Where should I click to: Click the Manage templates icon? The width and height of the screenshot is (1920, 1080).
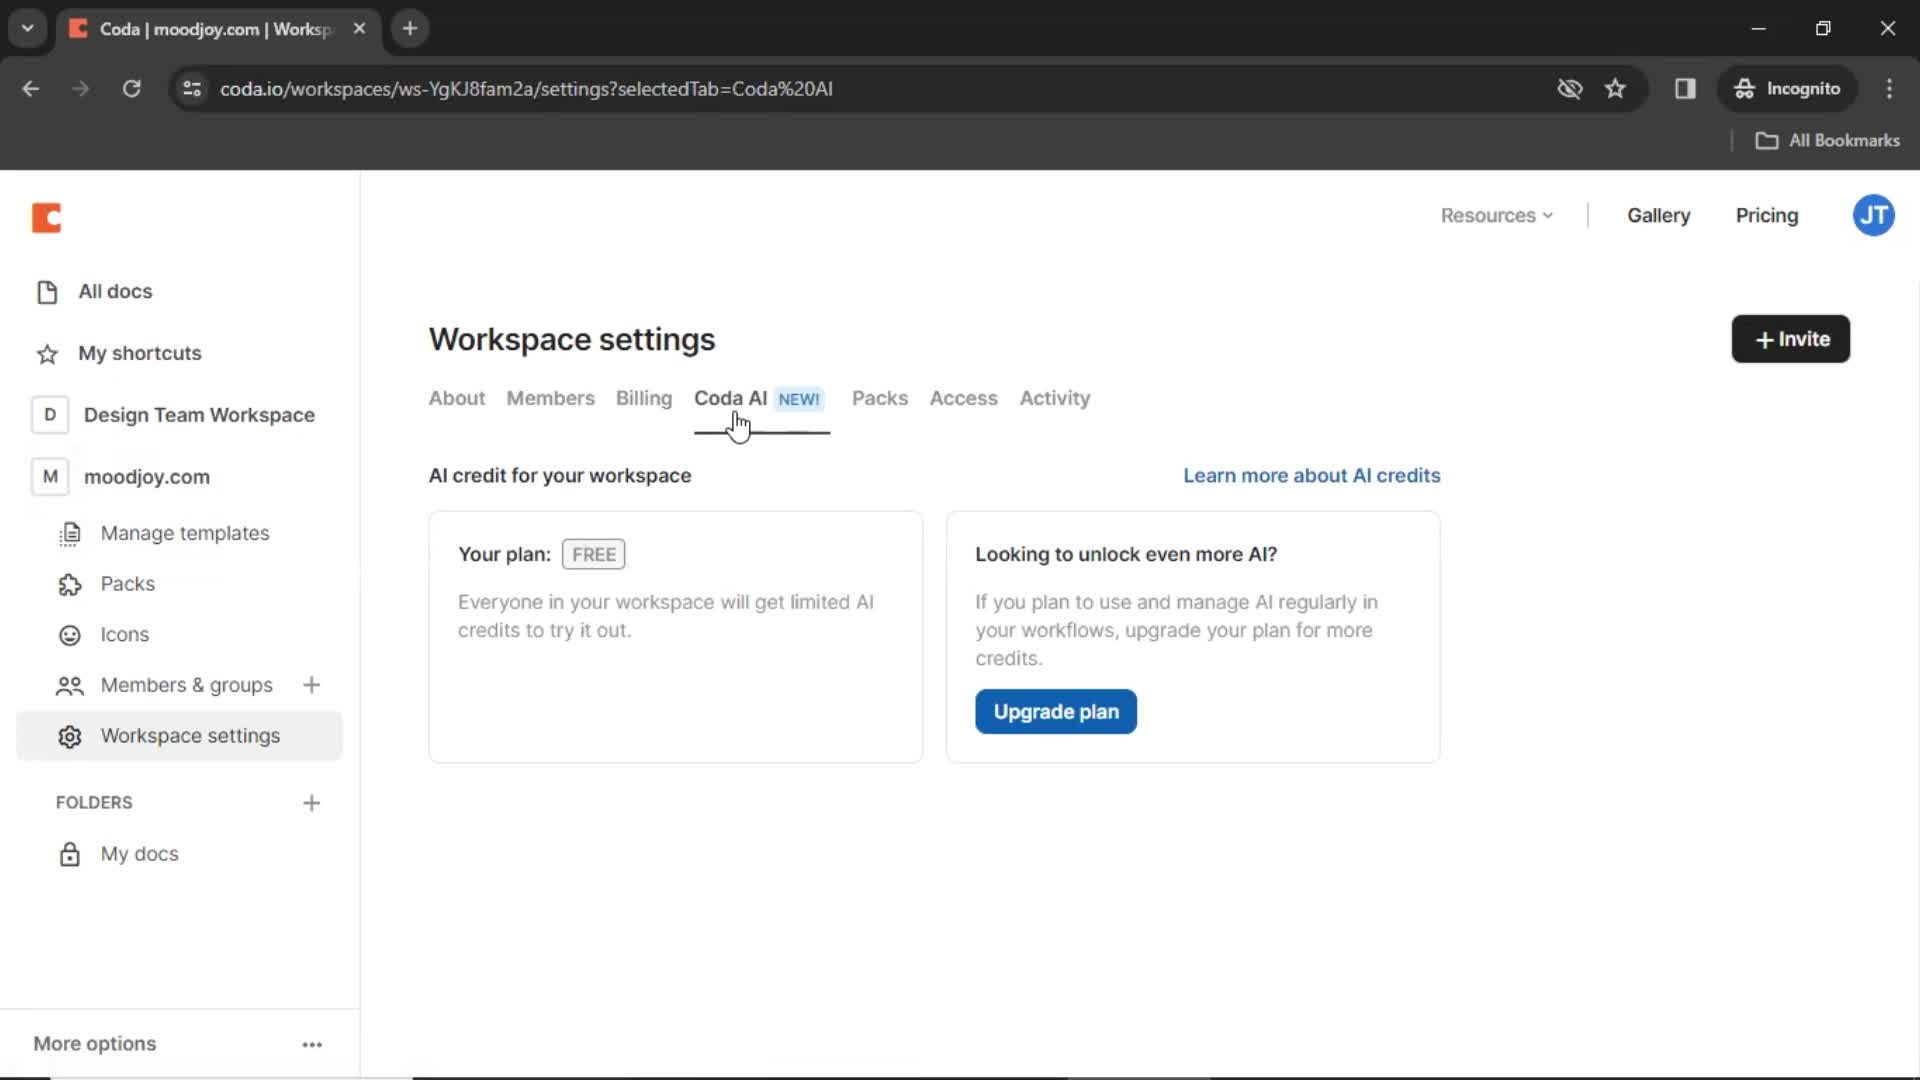(x=69, y=534)
